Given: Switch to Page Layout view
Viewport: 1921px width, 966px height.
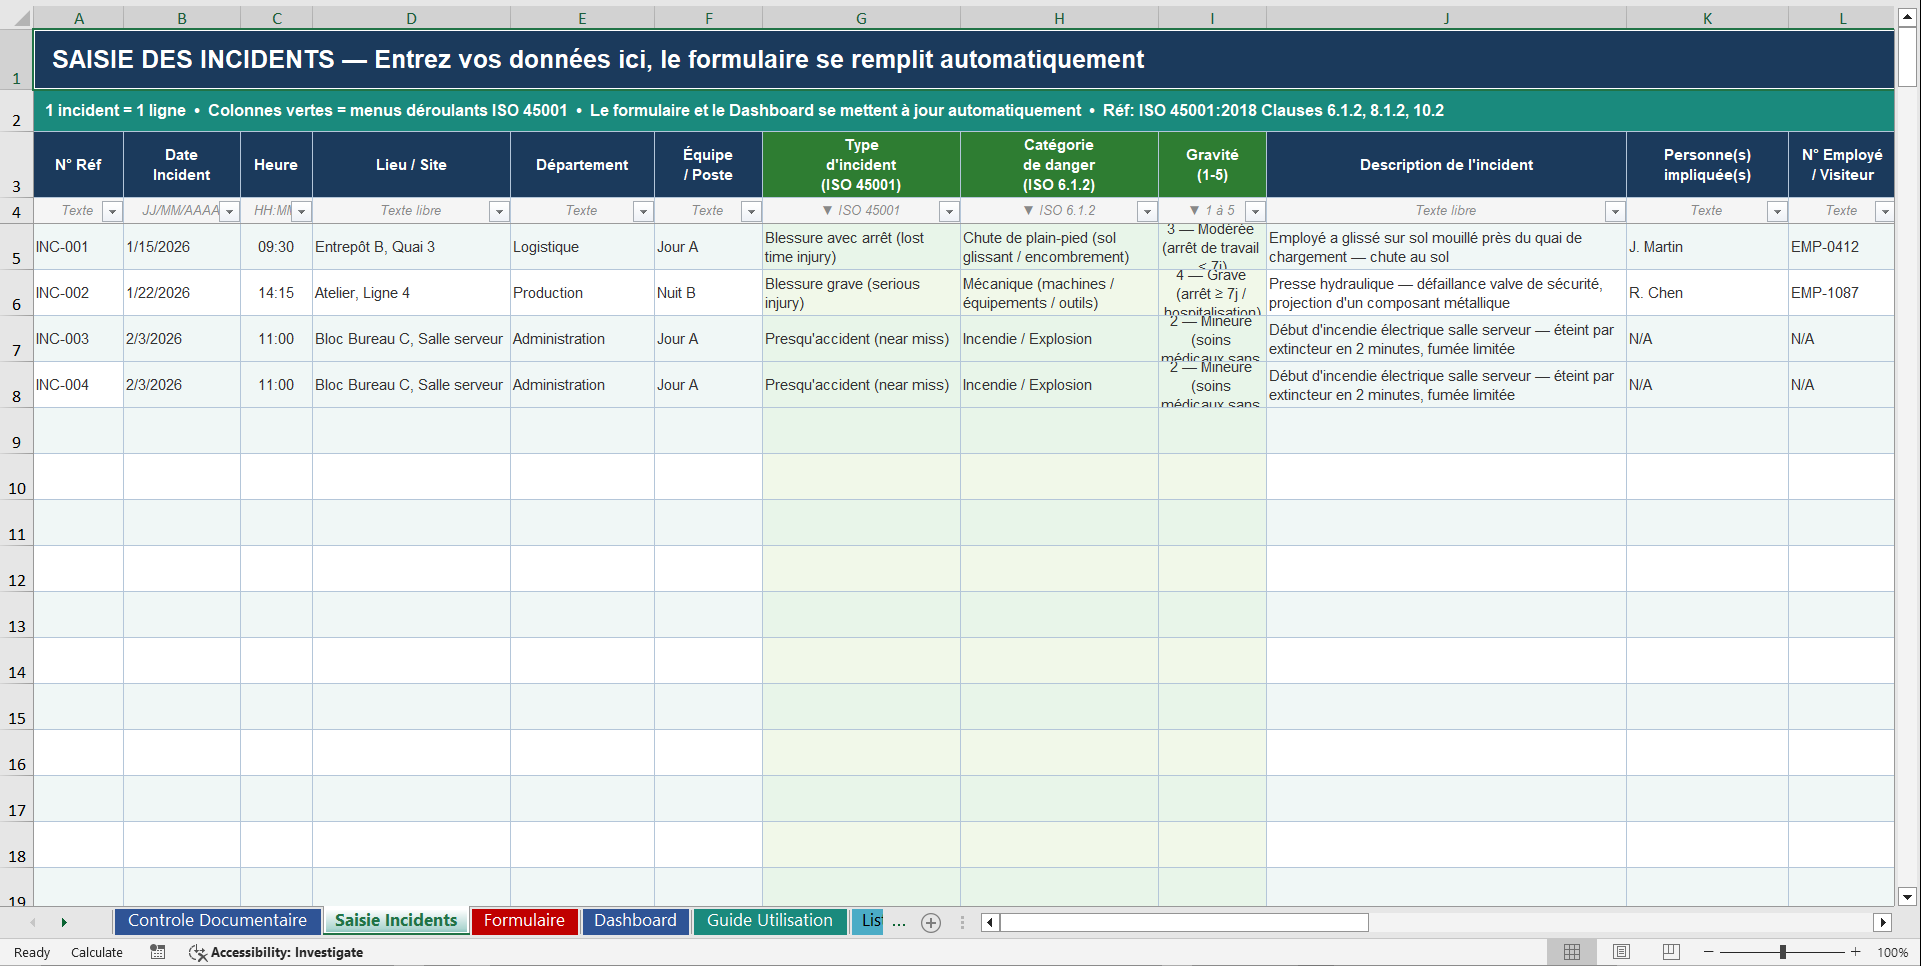Looking at the screenshot, I should (x=1621, y=952).
